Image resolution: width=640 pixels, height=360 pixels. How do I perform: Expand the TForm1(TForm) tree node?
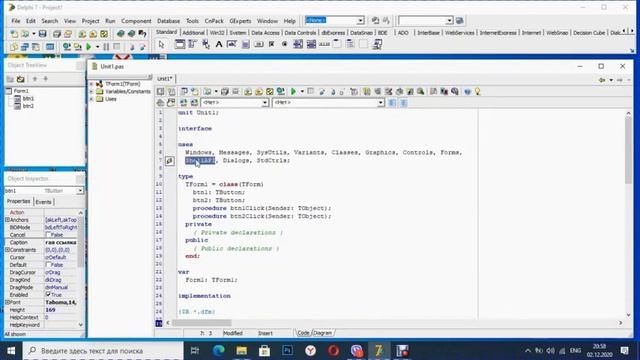coord(91,84)
